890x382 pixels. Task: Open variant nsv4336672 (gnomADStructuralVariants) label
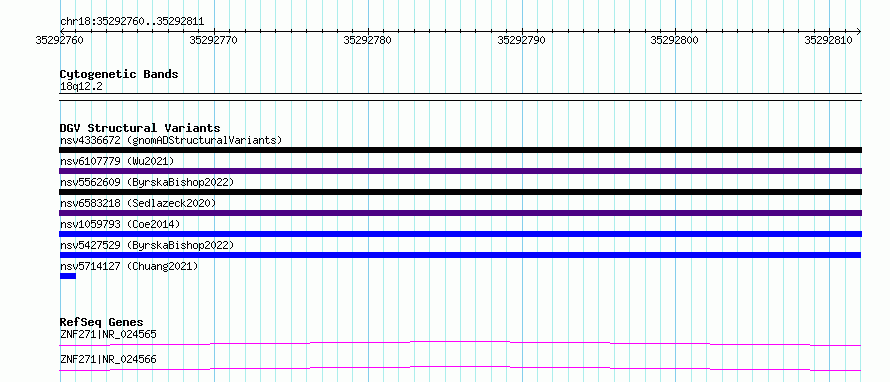click(x=171, y=140)
